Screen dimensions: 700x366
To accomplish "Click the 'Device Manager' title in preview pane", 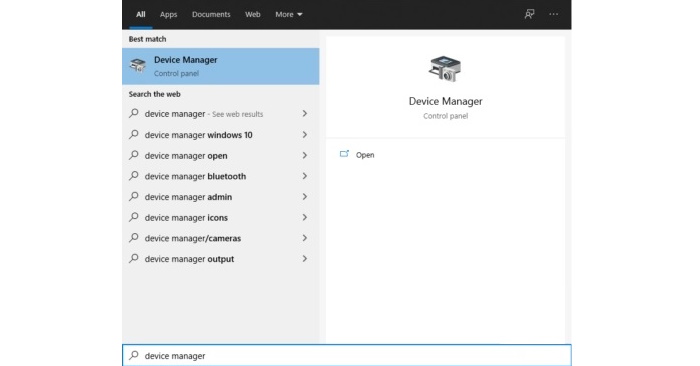I will [x=446, y=101].
